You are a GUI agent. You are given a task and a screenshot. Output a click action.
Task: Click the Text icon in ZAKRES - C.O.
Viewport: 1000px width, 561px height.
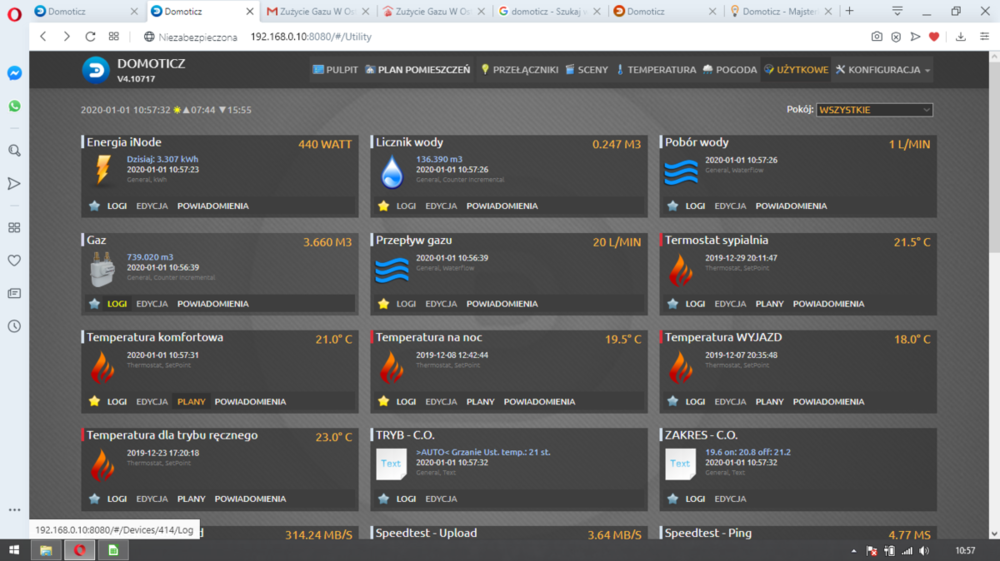click(680, 464)
